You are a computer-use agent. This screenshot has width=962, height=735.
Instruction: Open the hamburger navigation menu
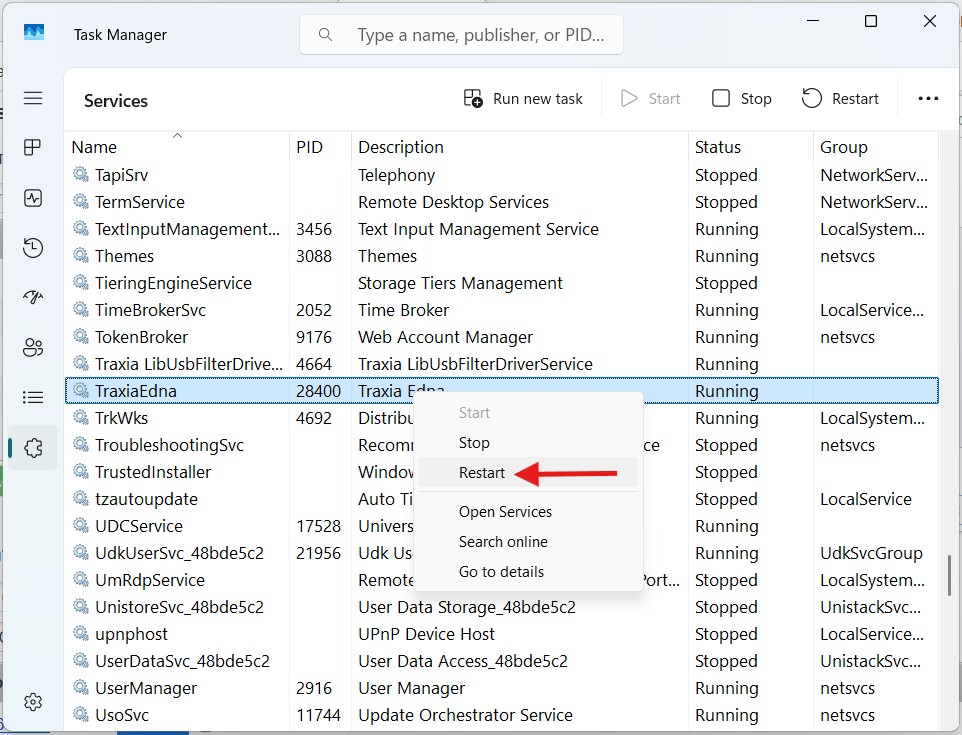coord(33,98)
